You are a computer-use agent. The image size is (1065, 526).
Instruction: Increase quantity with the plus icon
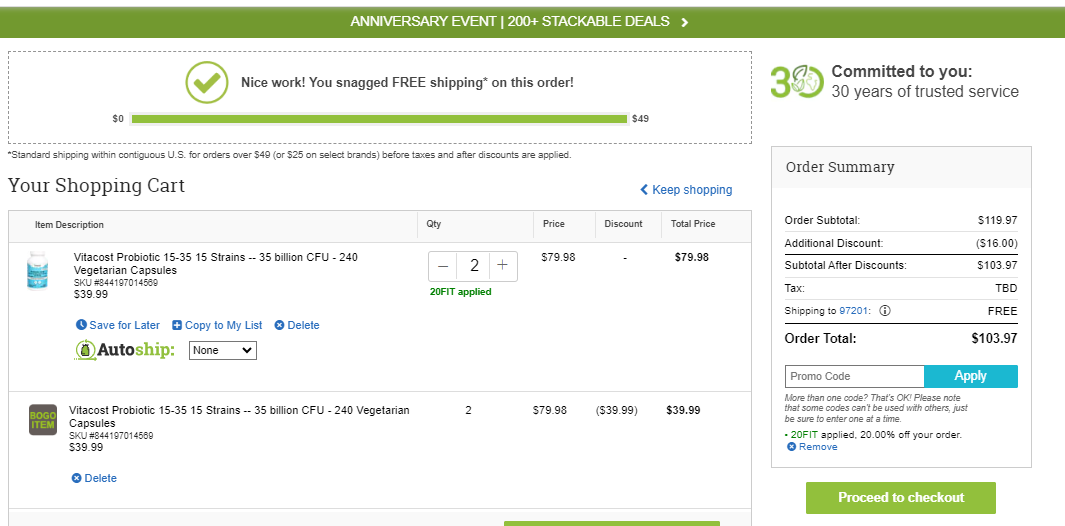click(503, 266)
